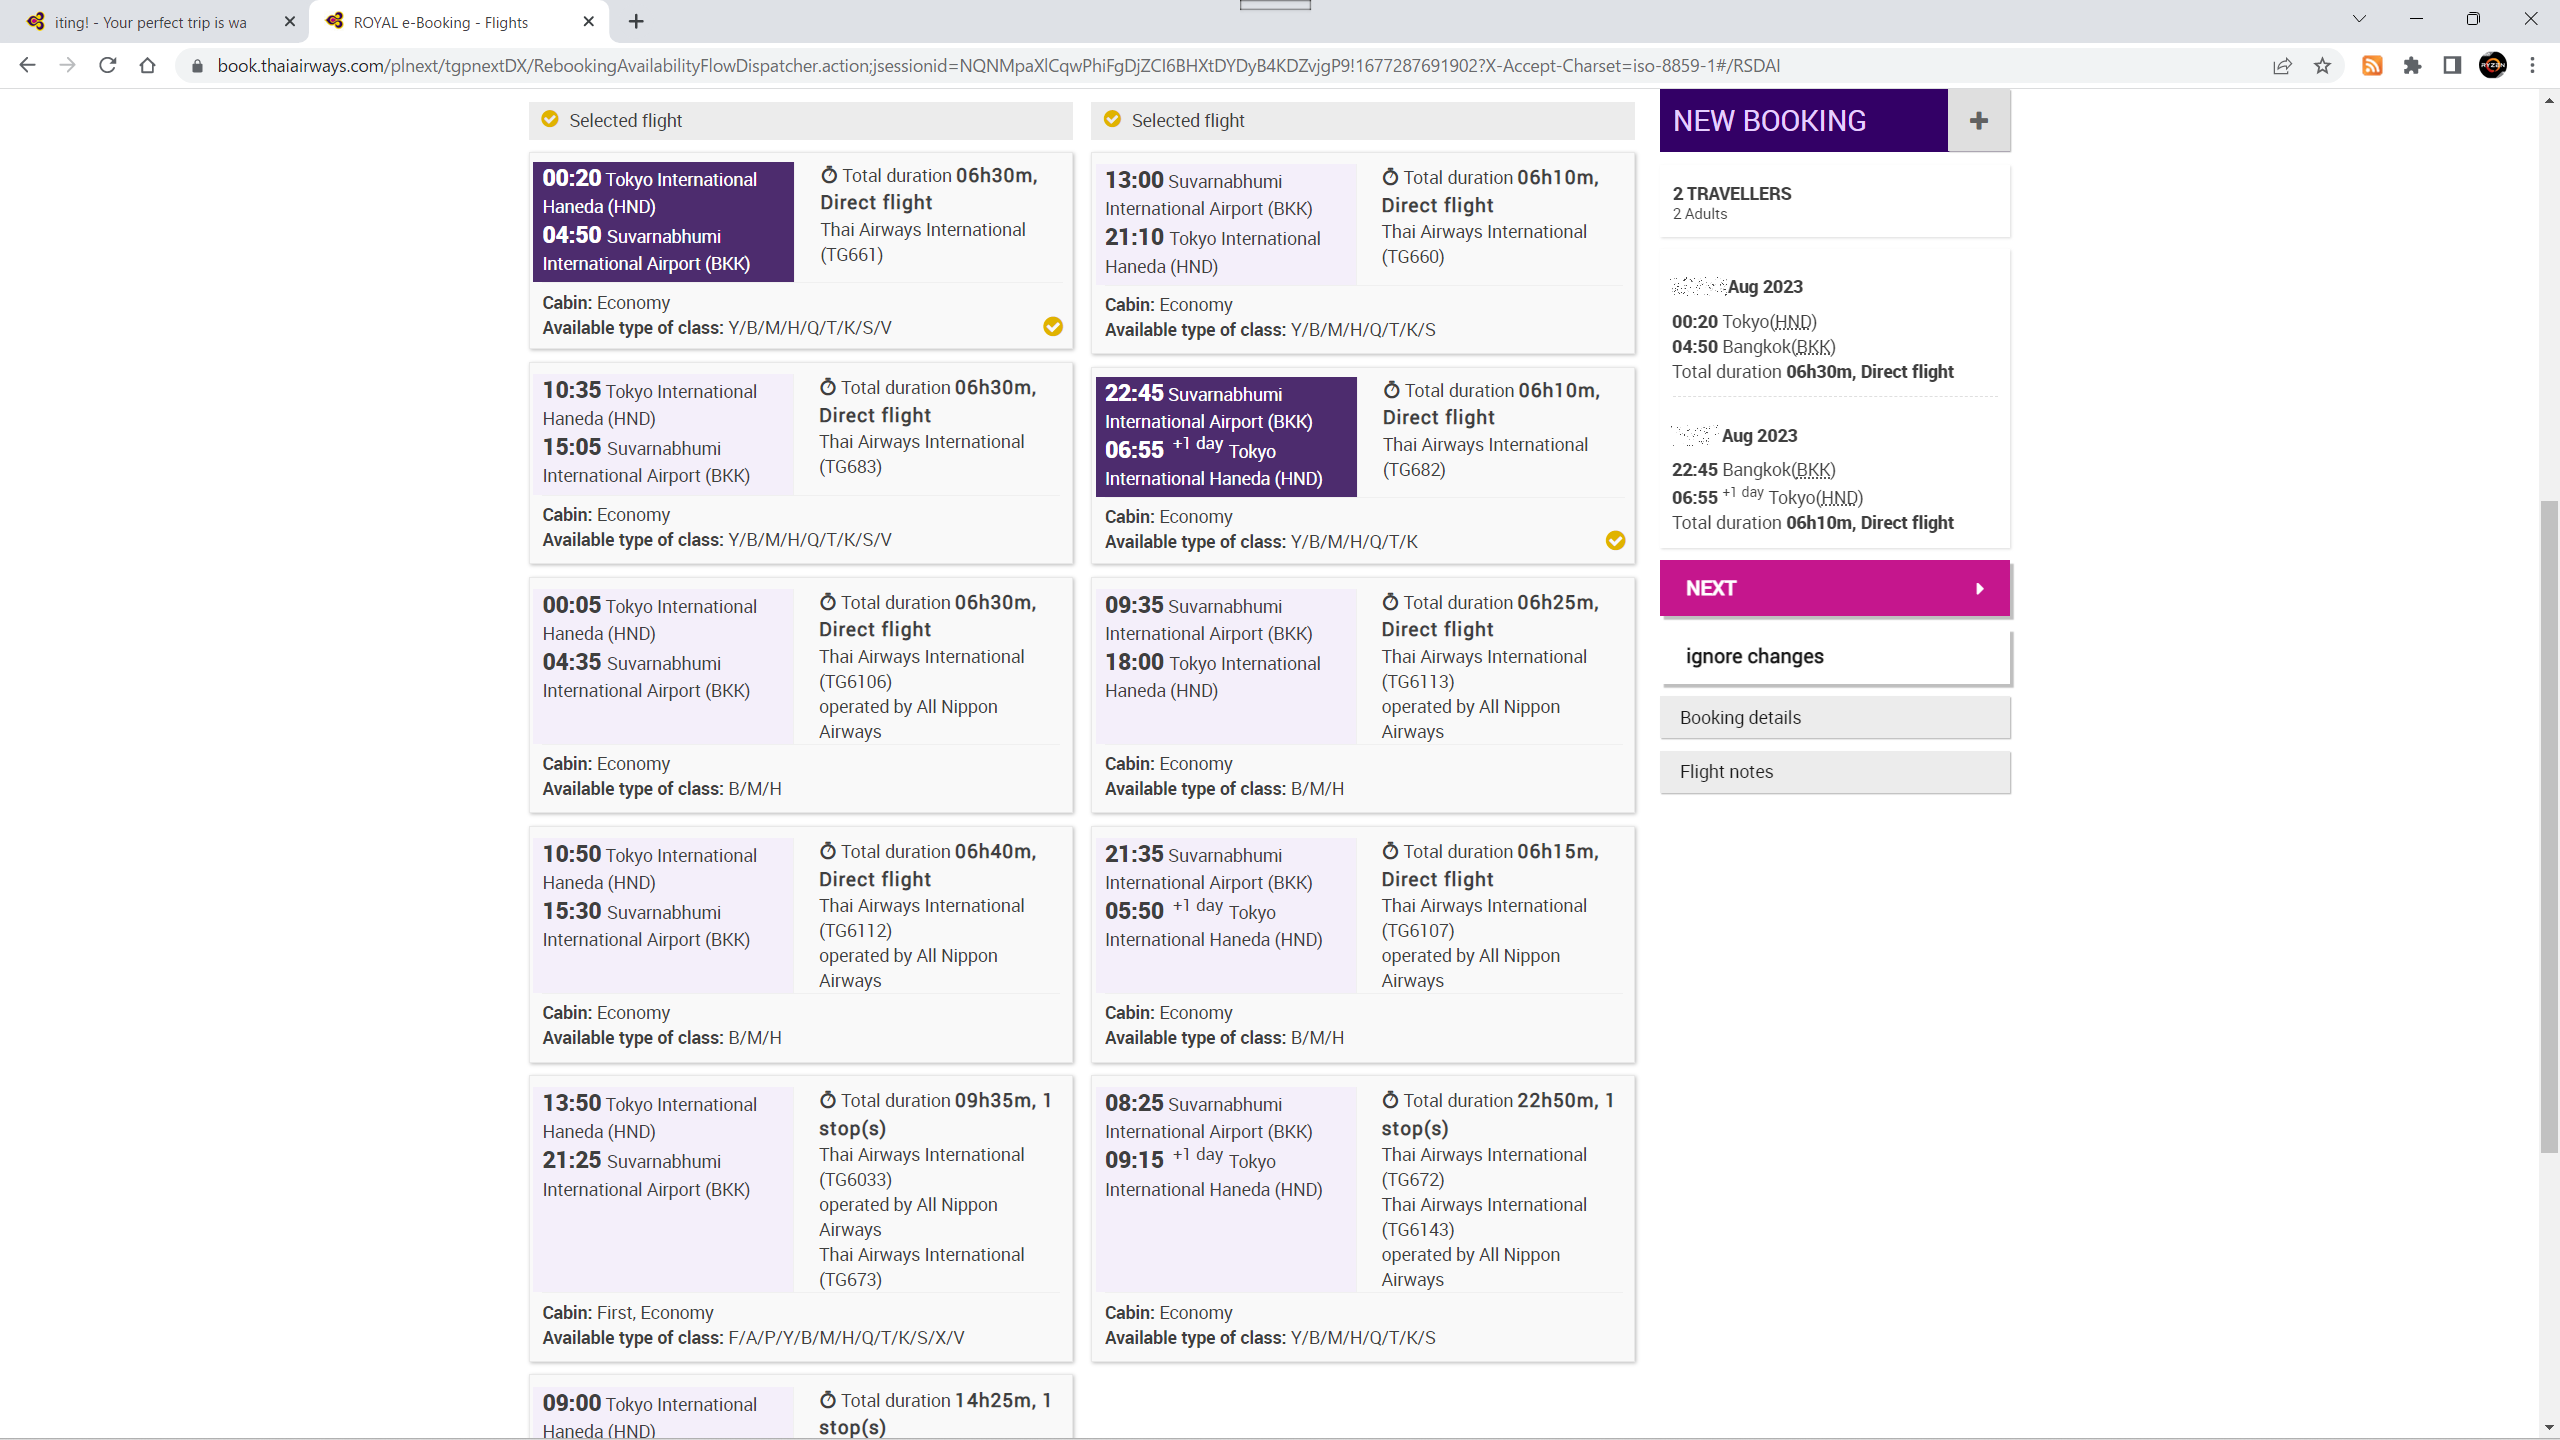Image resolution: width=2560 pixels, height=1440 pixels.
Task: Click 'Cabin: First, Economy' text
Action: (x=628, y=1313)
